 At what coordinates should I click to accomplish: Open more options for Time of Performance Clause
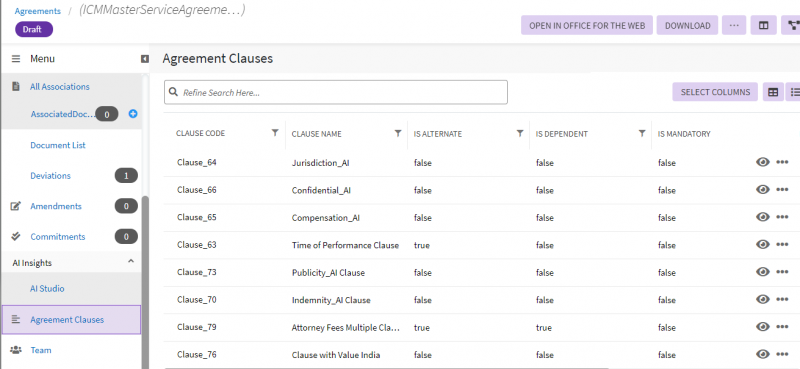tap(782, 244)
